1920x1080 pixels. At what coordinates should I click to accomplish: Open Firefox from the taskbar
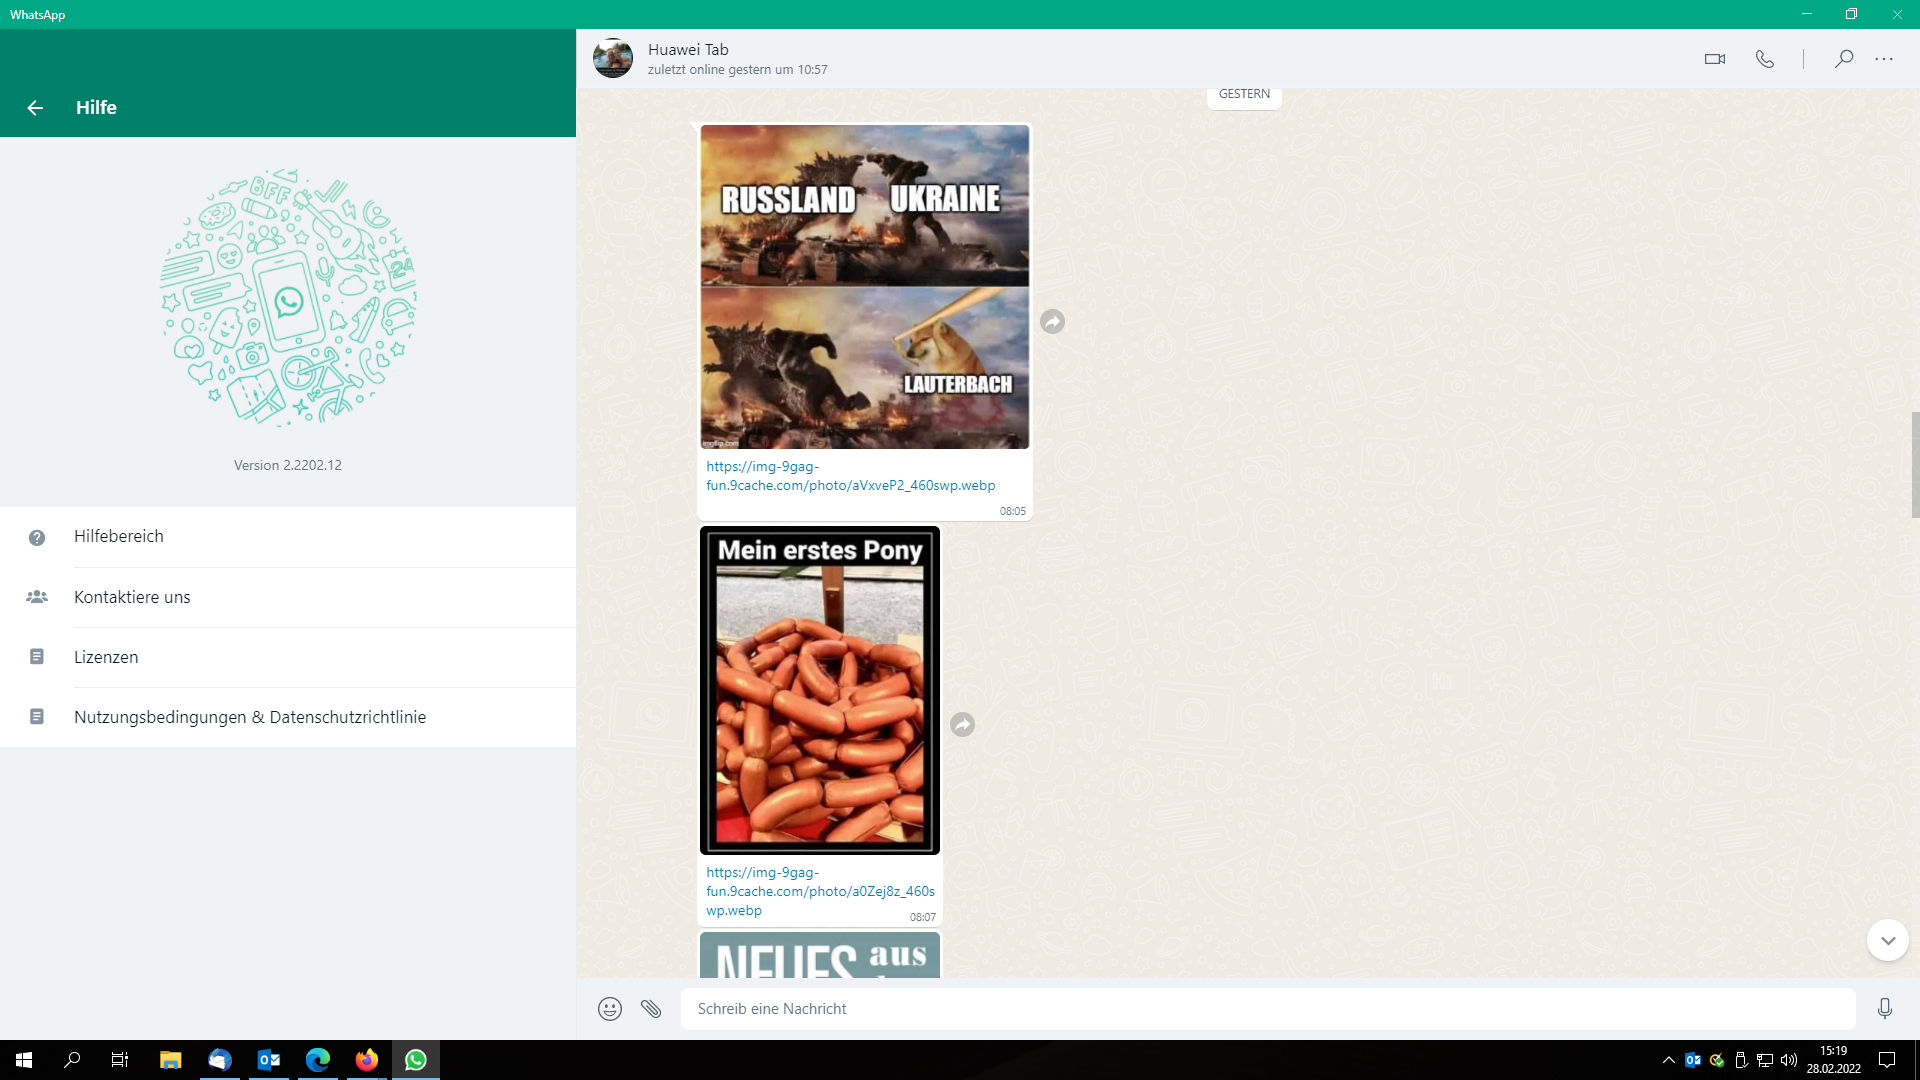click(367, 1060)
